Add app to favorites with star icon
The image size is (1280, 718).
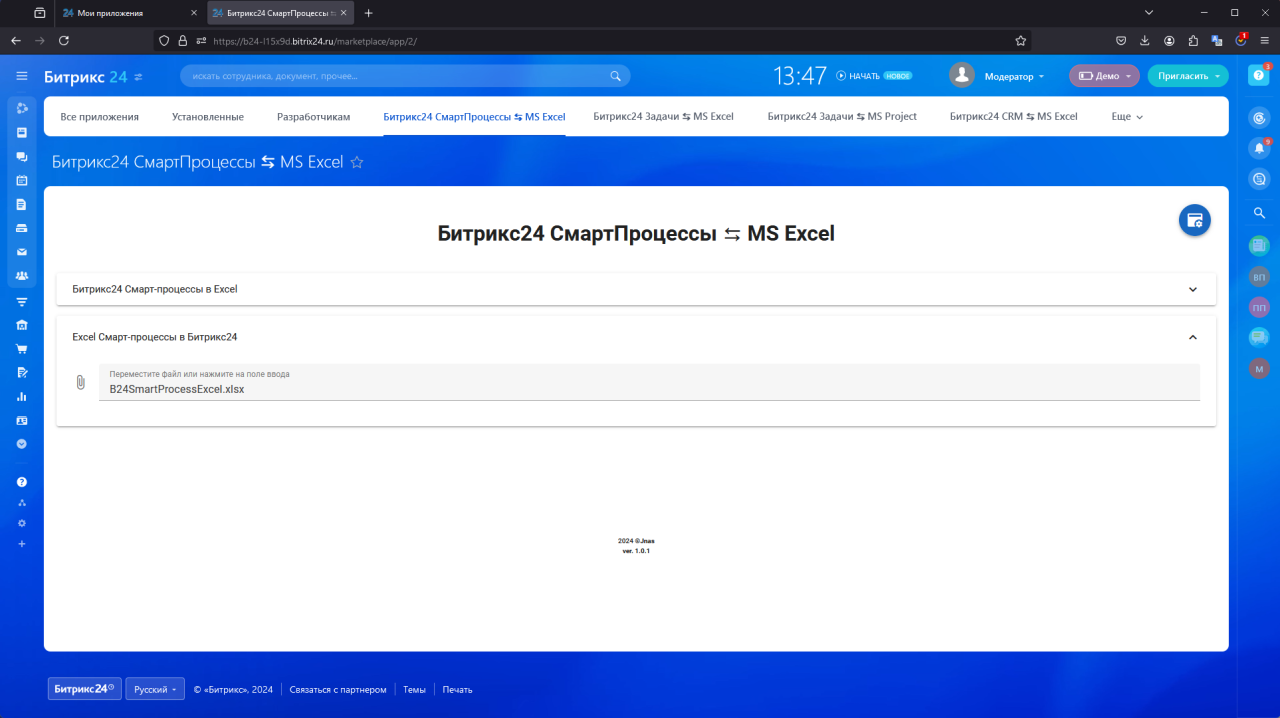[357, 162]
